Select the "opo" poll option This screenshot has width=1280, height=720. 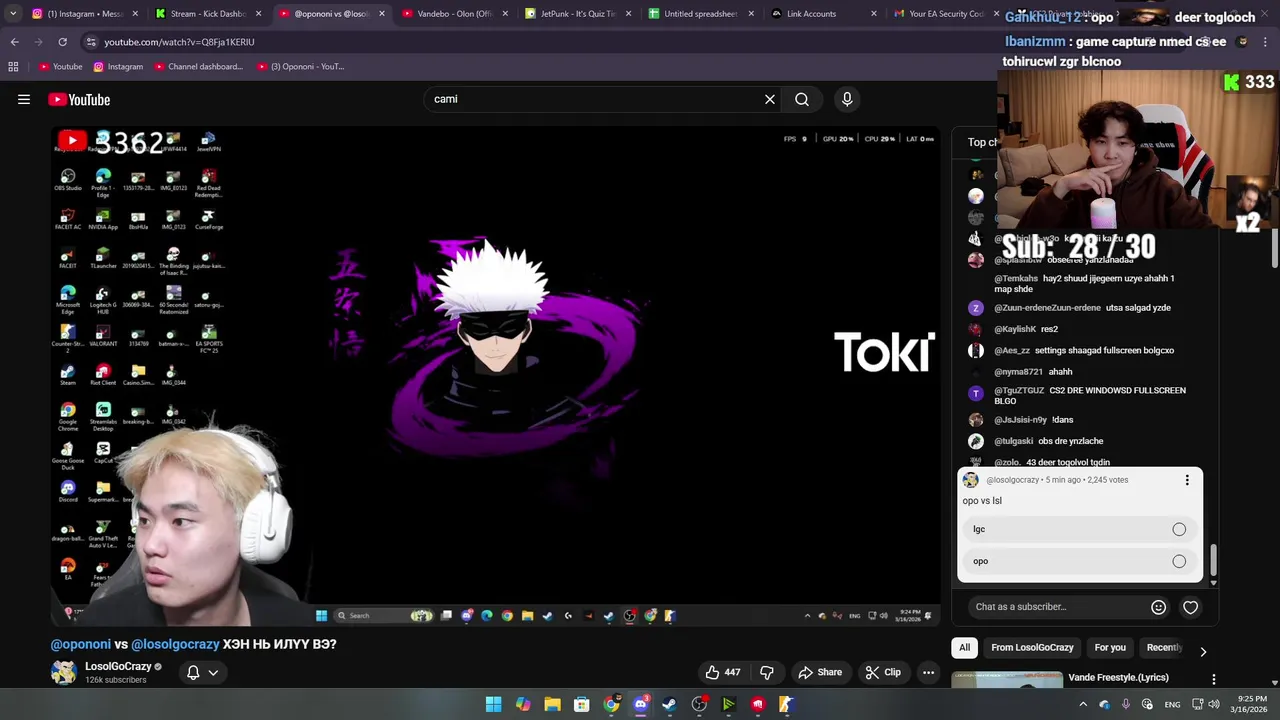[x=1080, y=561]
